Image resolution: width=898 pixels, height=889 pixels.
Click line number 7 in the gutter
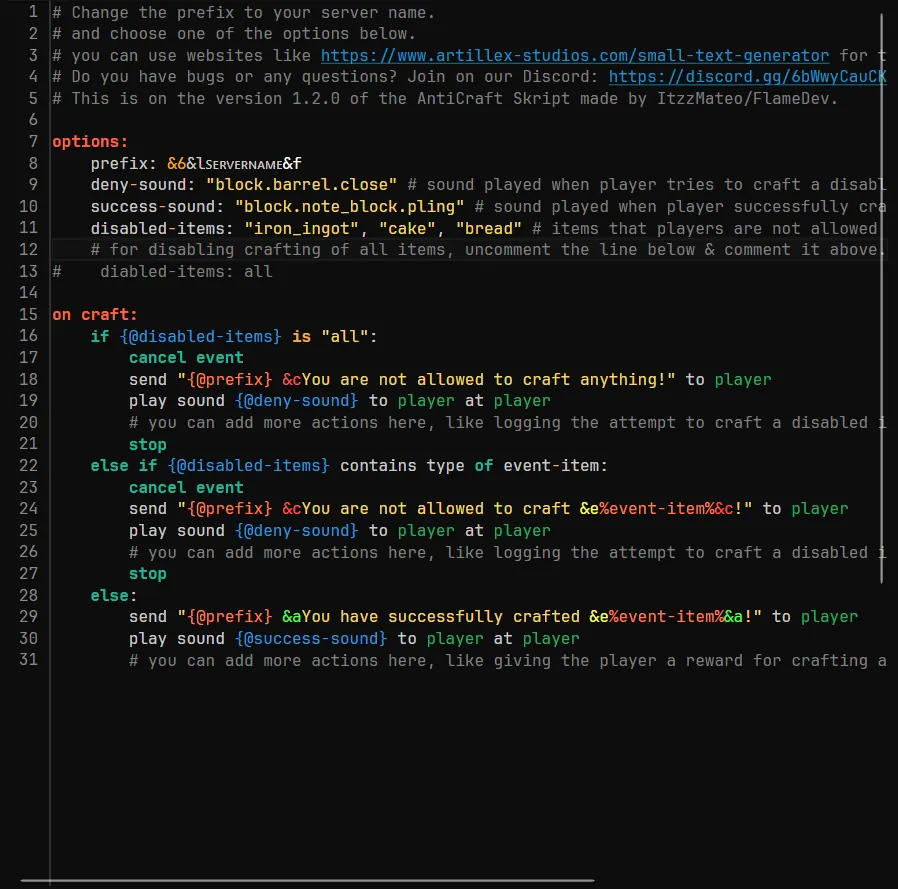coord(33,142)
